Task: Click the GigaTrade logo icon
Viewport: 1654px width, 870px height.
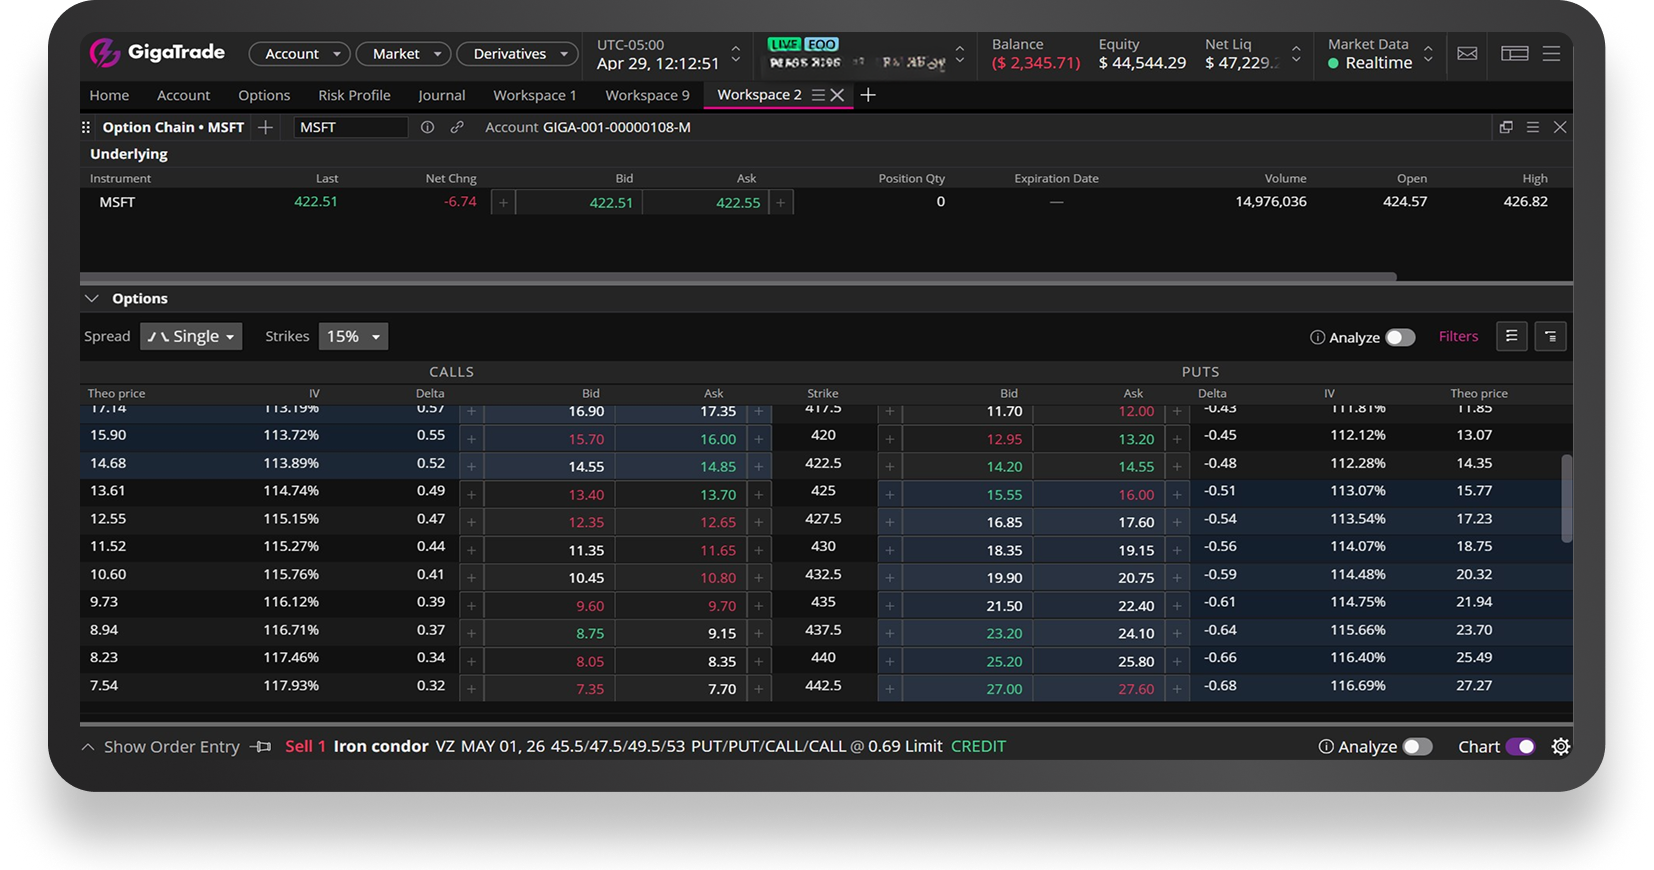Action: 104,52
